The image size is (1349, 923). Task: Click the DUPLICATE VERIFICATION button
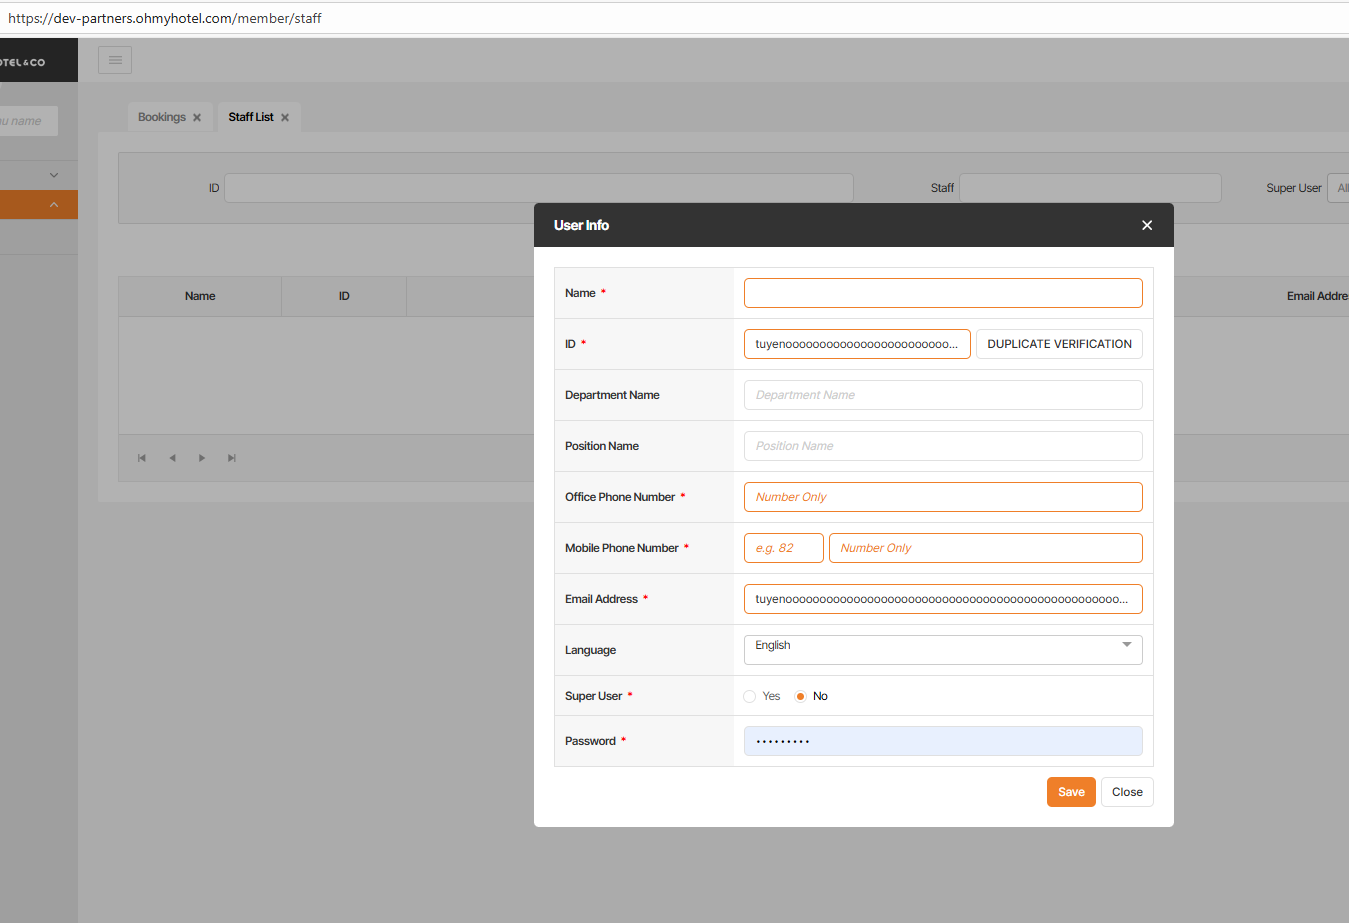point(1059,344)
